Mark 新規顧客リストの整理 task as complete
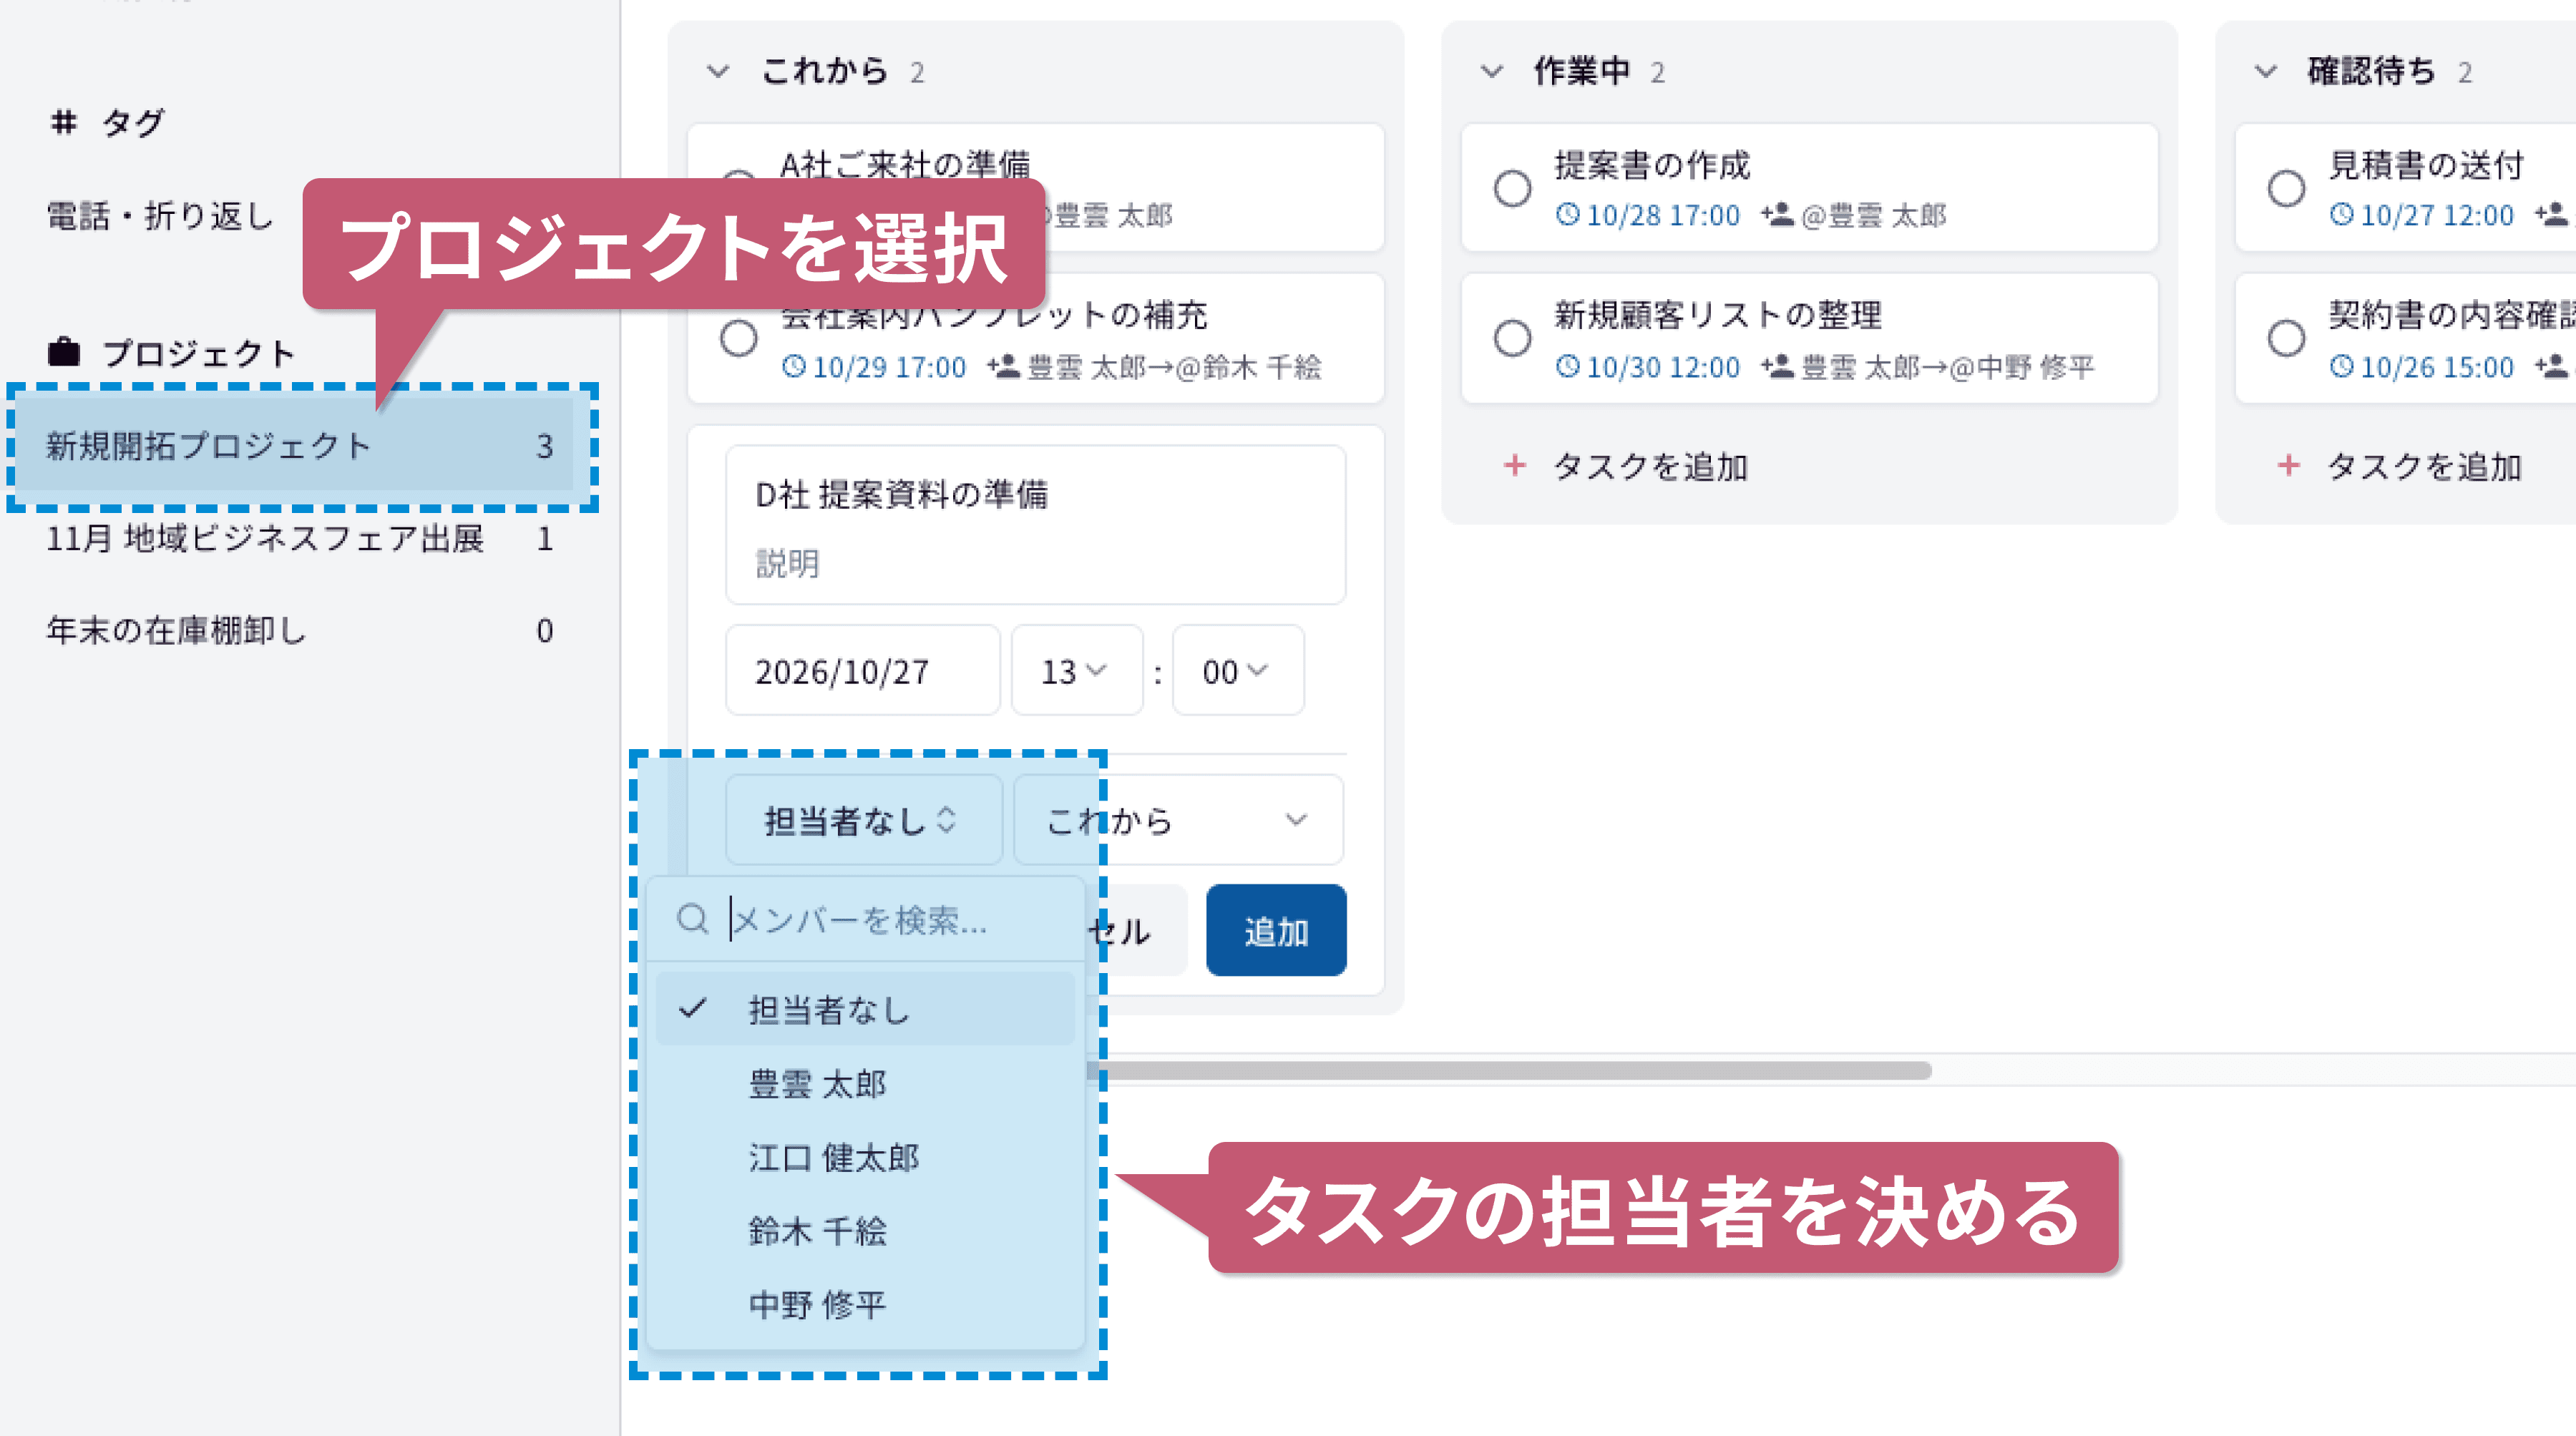2576x1436 pixels. point(1512,338)
